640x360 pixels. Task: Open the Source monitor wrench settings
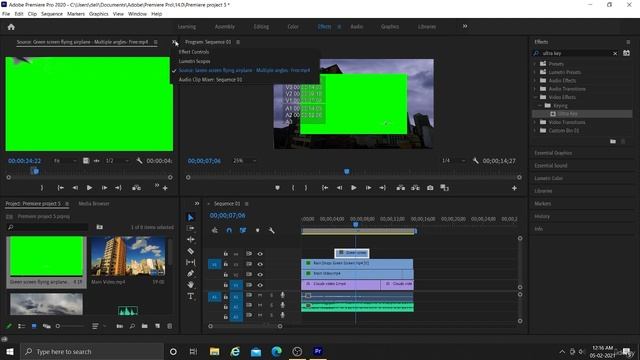[x=139, y=161]
